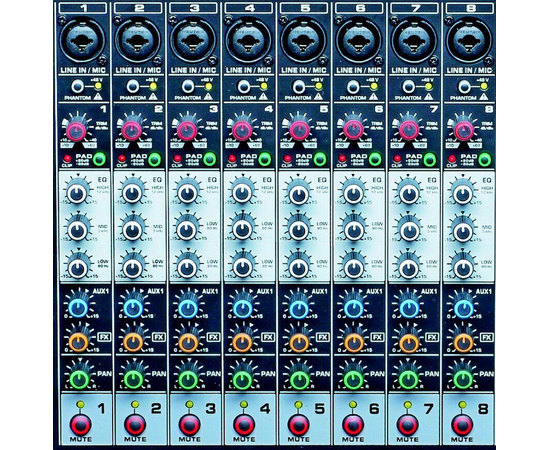Click the bottom EQ LOW knob on channel 1
550x450 pixels.
78,268
